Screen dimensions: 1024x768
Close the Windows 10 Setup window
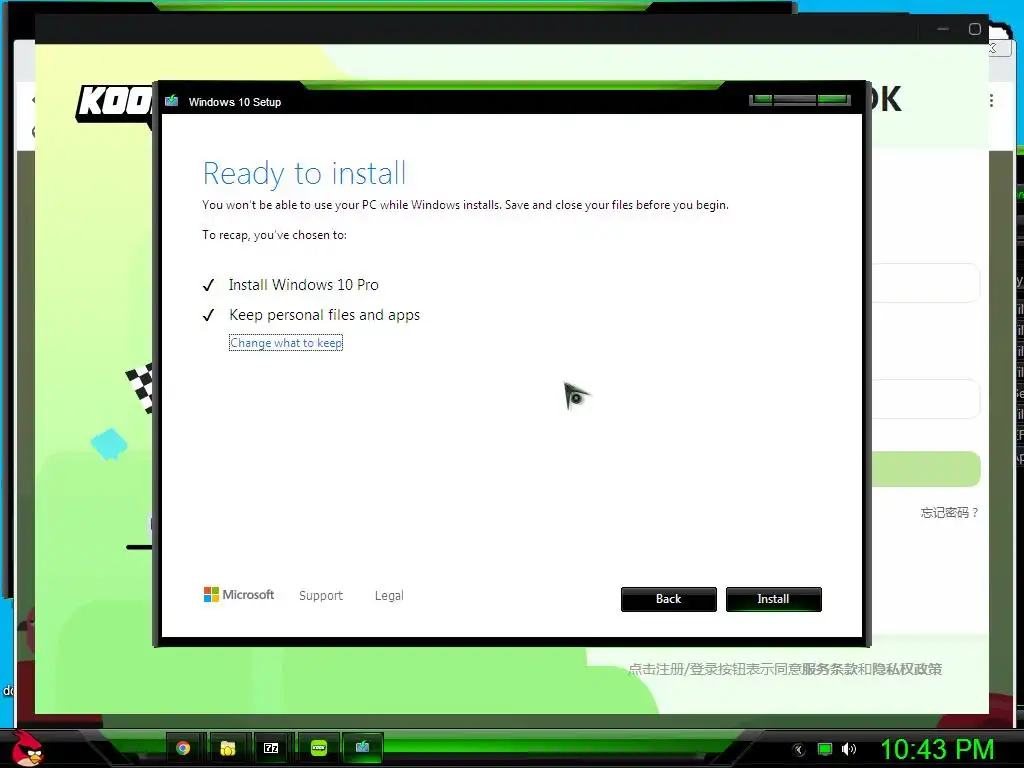[834, 100]
